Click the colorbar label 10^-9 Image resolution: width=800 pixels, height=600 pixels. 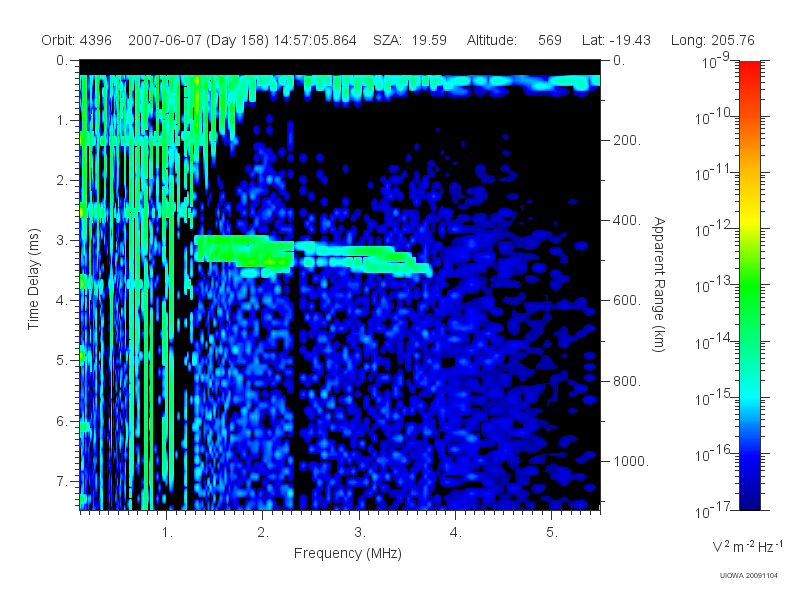716,61
